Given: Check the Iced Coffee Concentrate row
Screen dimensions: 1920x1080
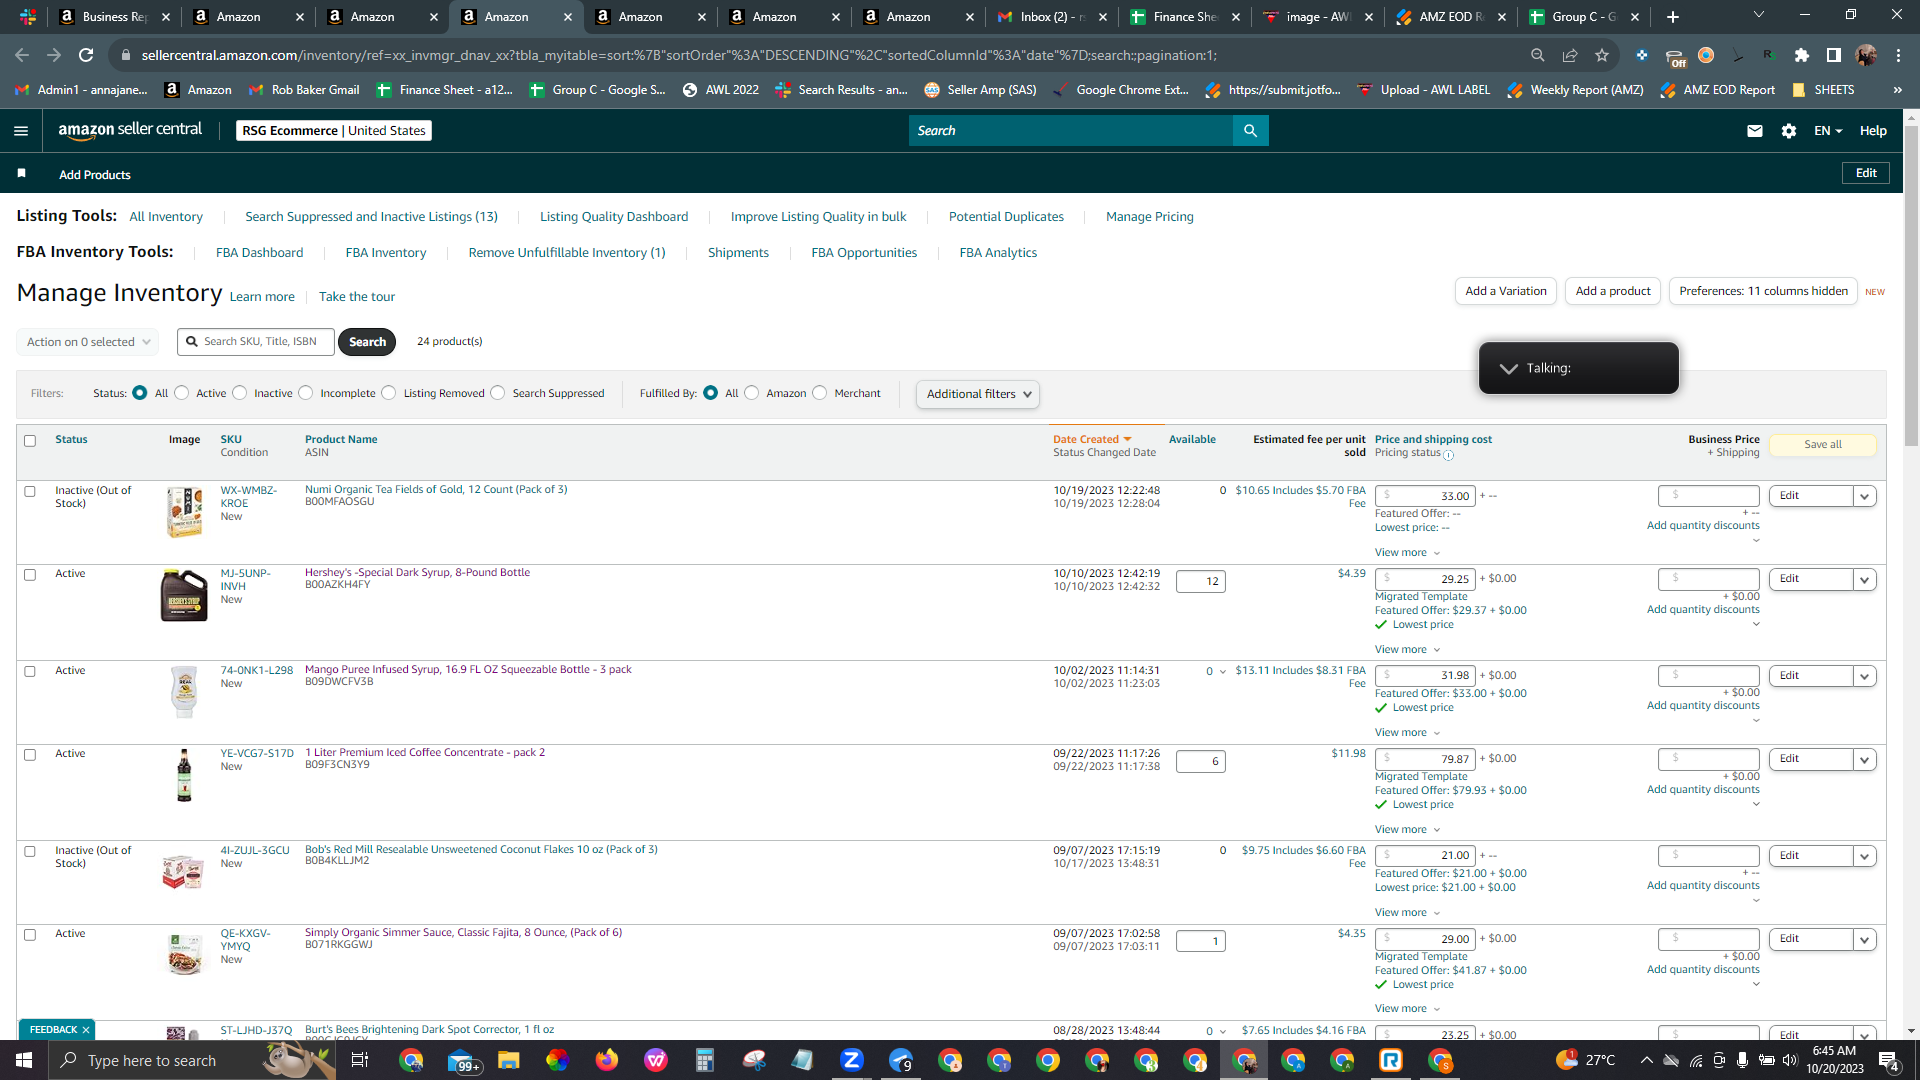Looking at the screenshot, I should click(30, 755).
